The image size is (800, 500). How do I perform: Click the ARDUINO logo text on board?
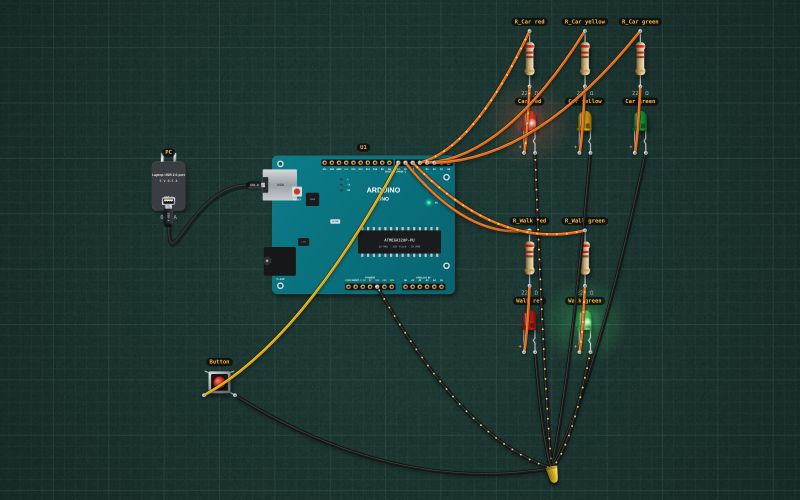(383, 190)
